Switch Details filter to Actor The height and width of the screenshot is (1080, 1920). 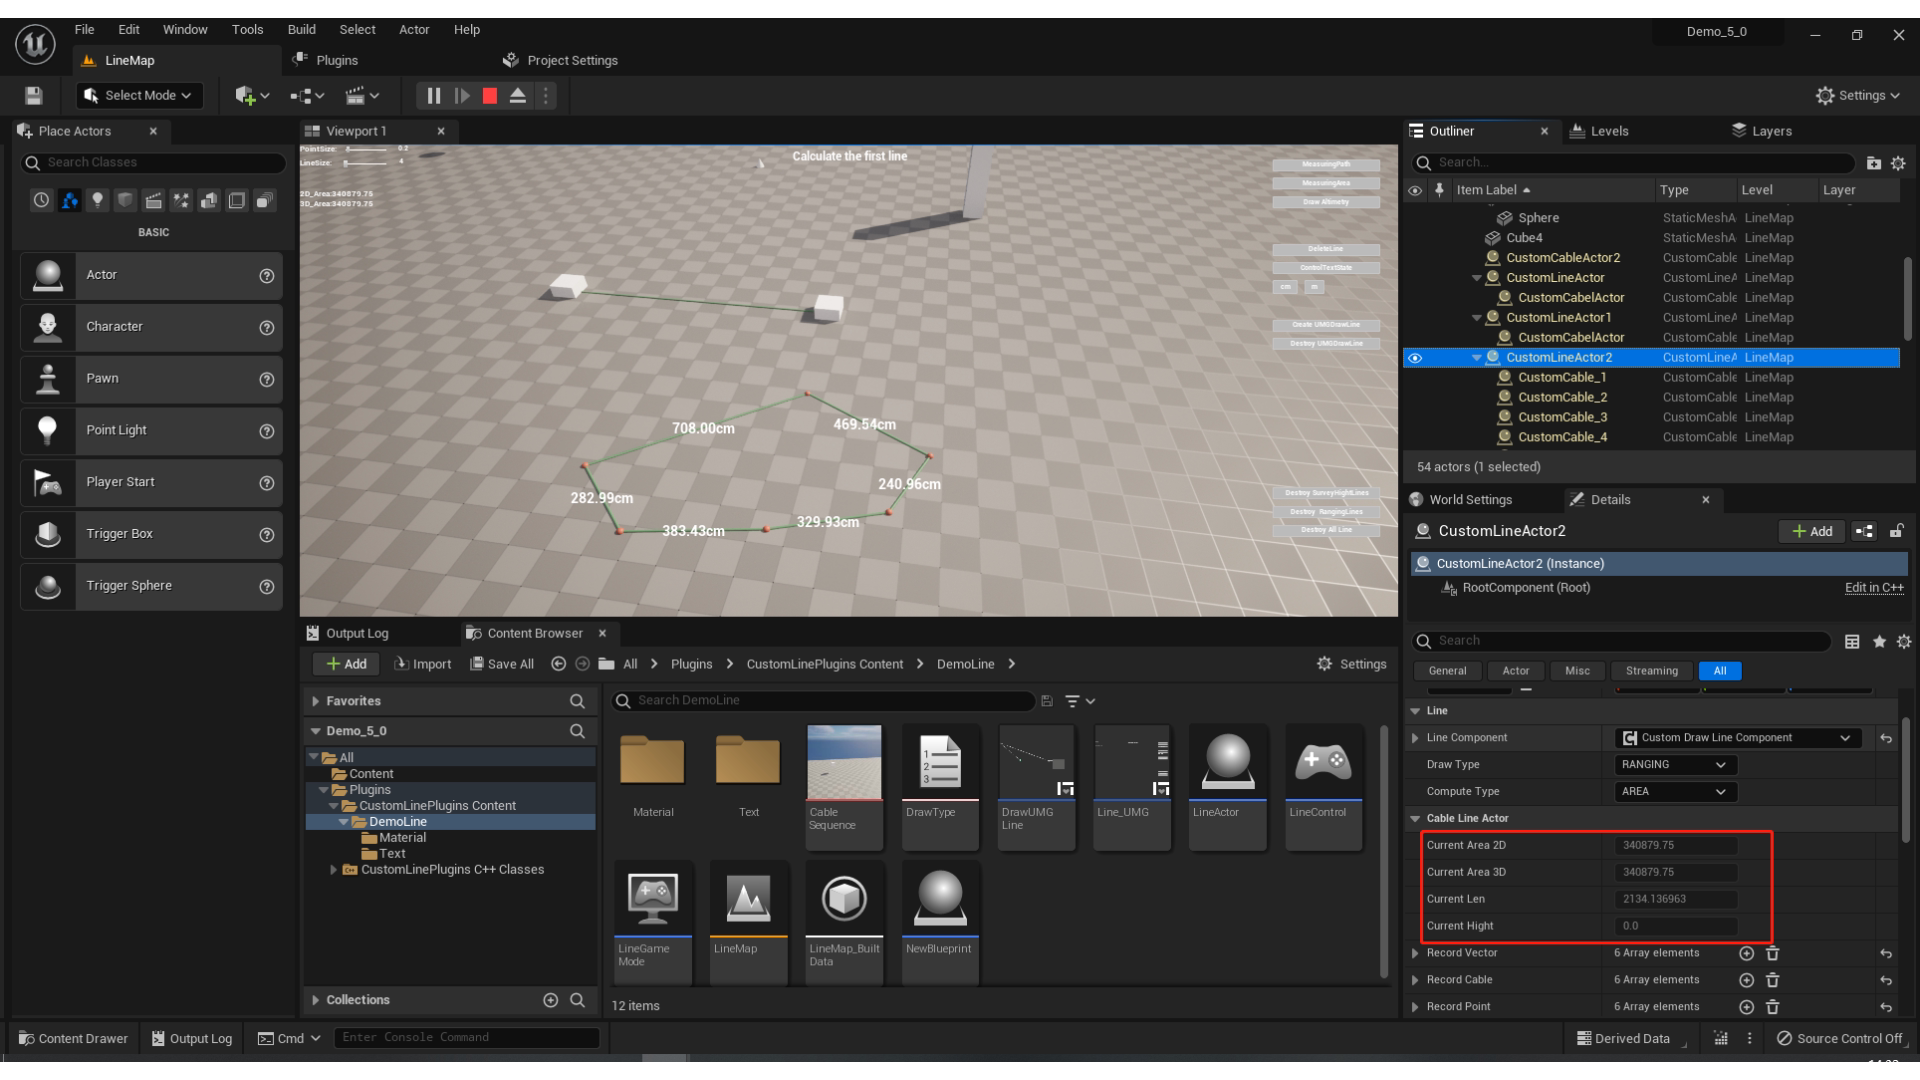[x=1515, y=671]
